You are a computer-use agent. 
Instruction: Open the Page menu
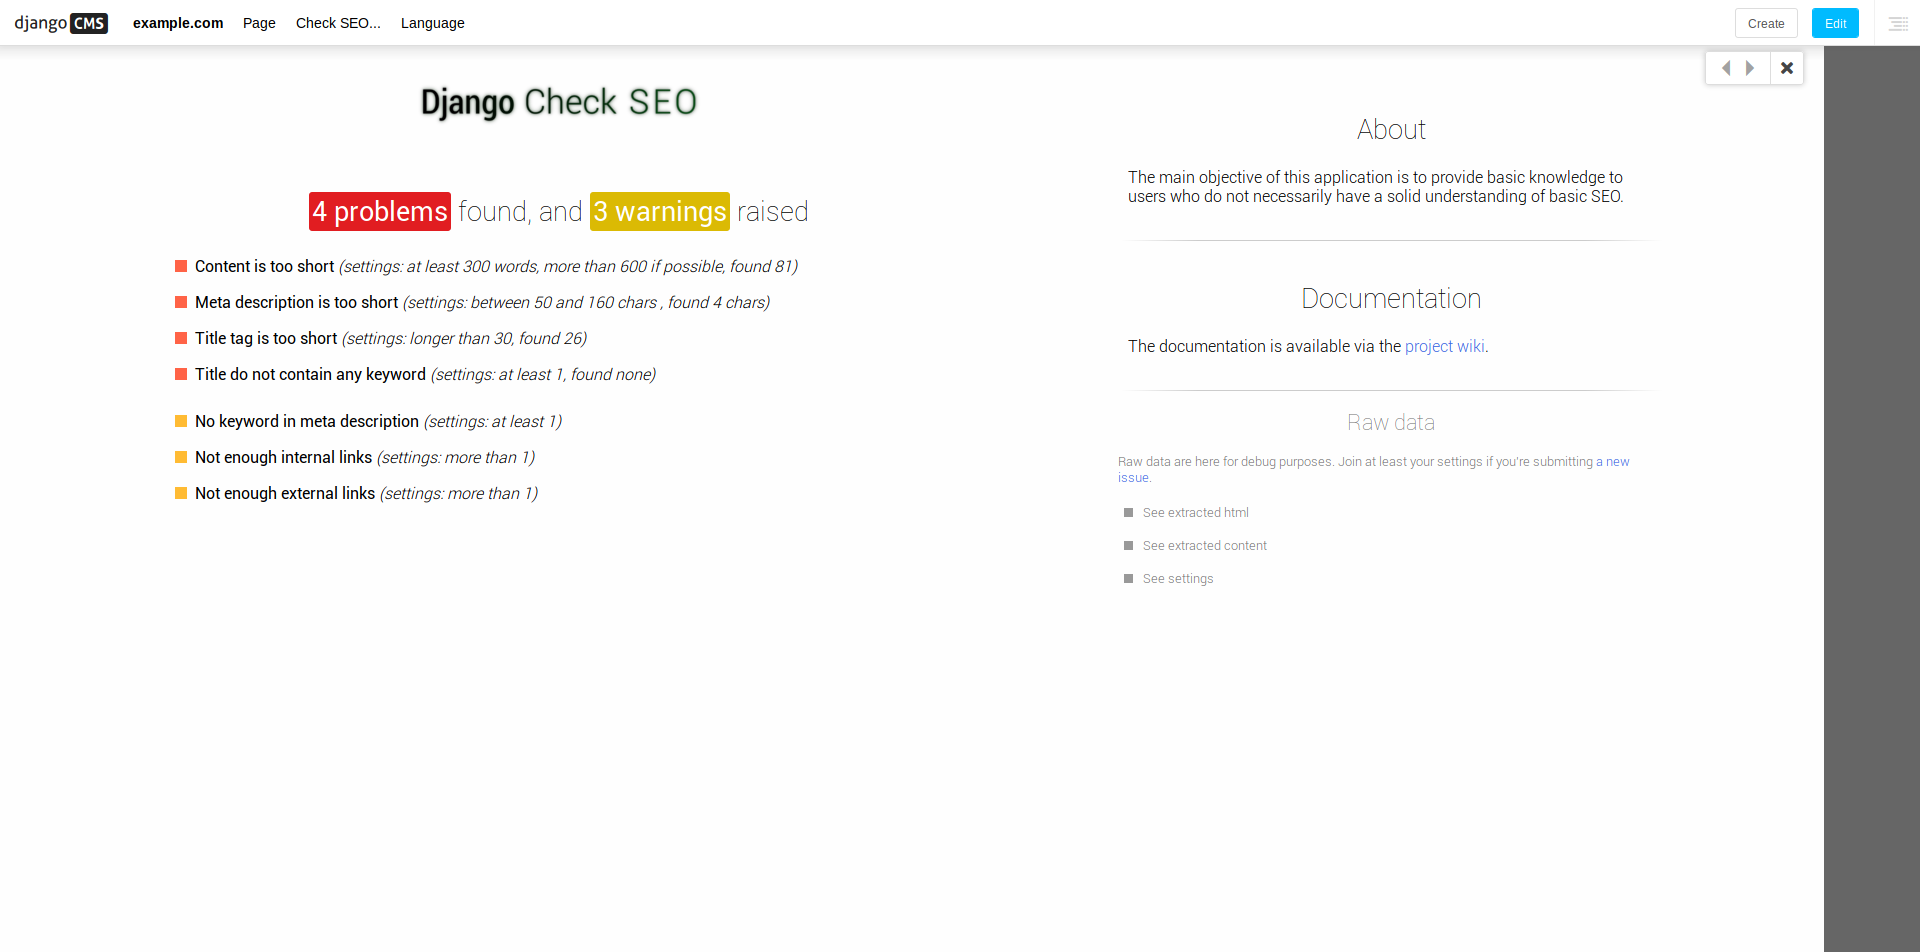(259, 23)
